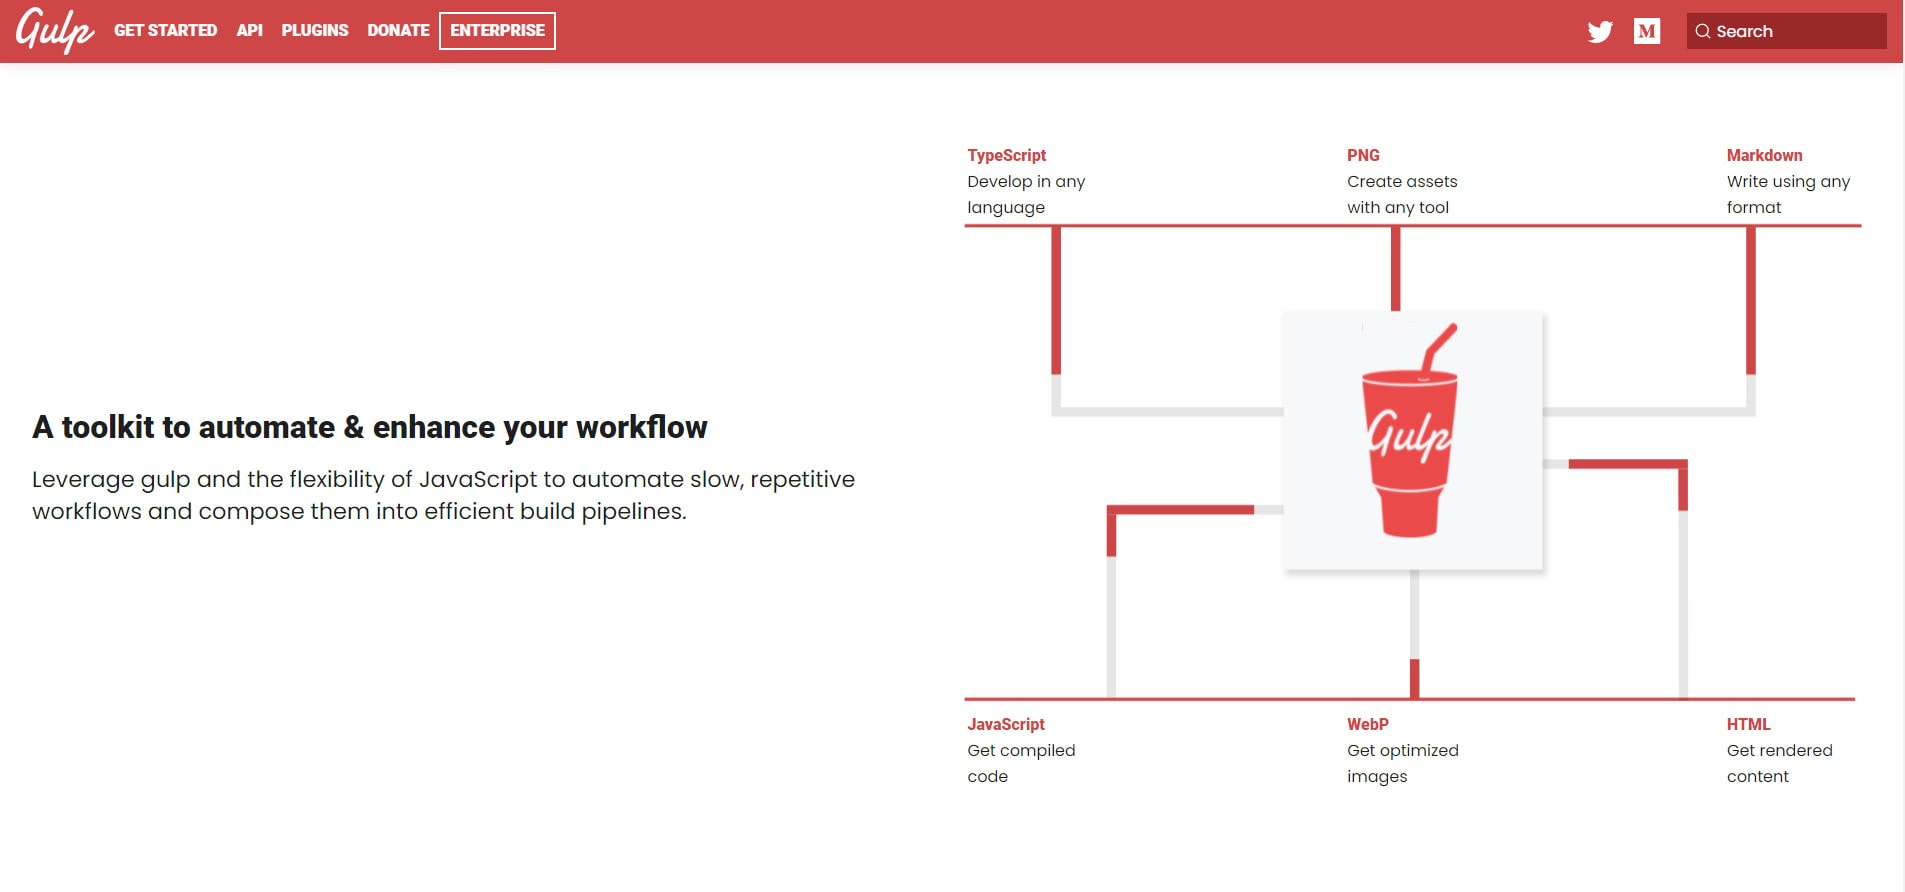Click the PNG label
The width and height of the screenshot is (1905, 892).
1363,155
